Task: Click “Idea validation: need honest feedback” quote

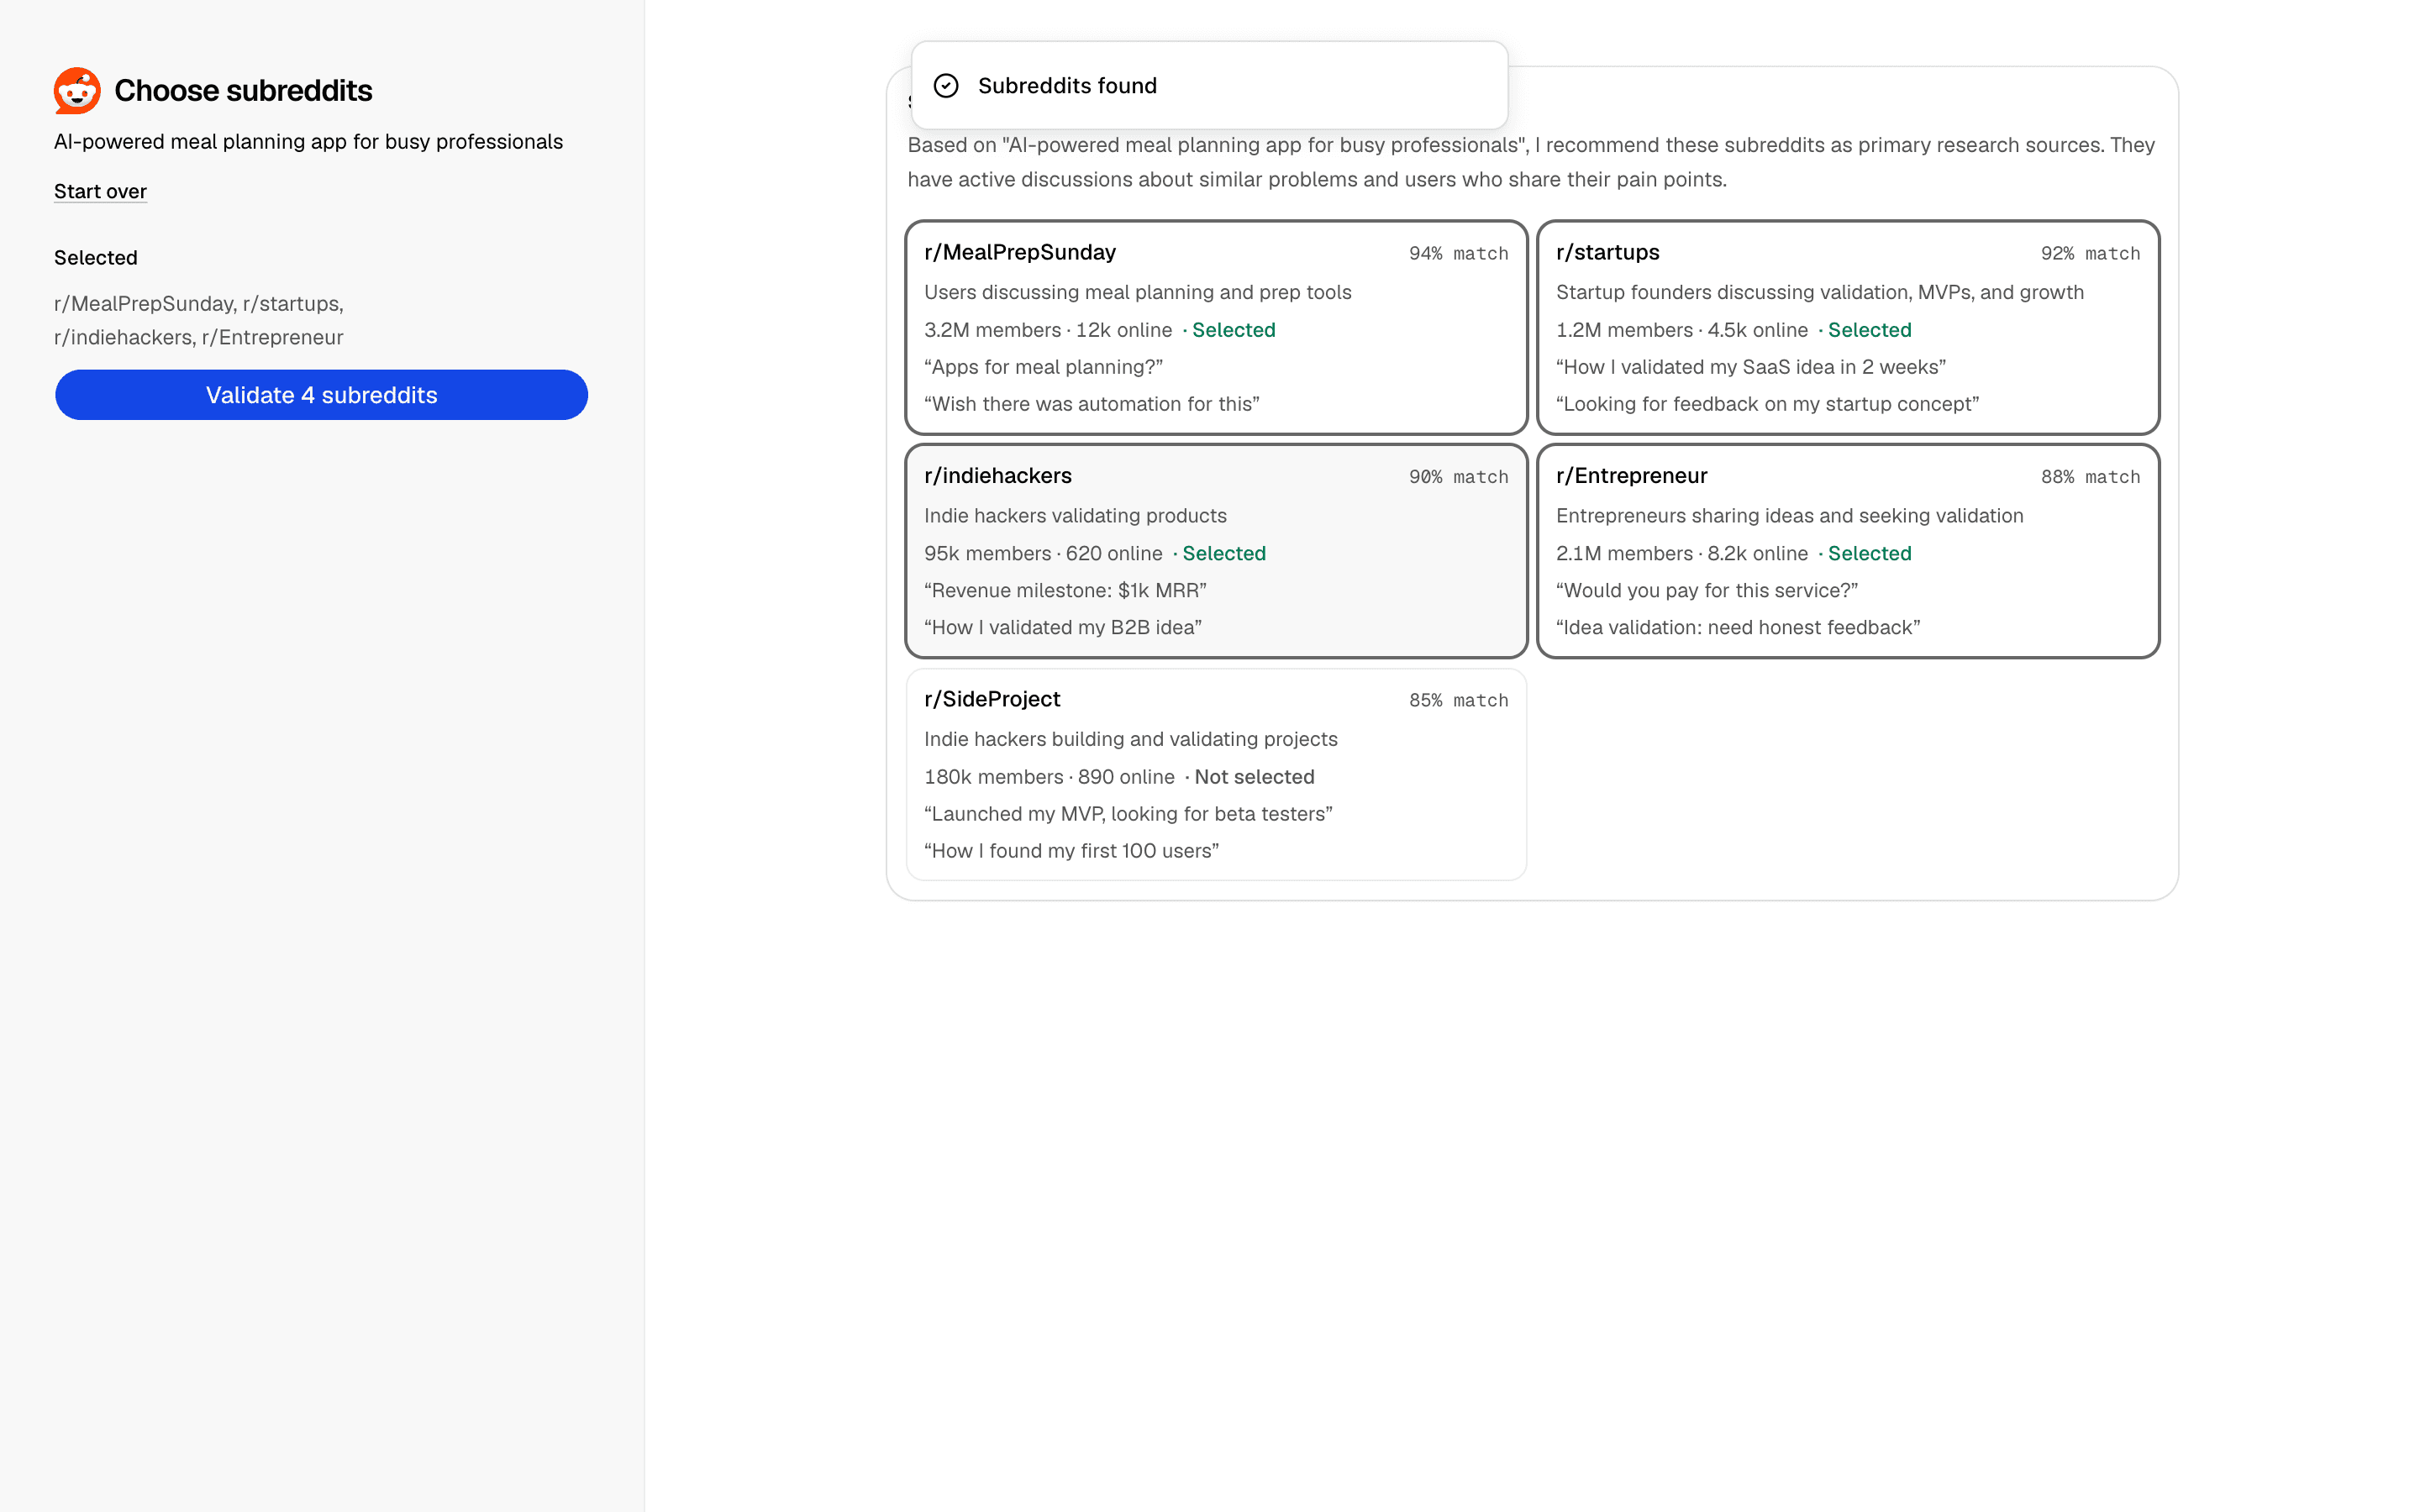Action: pos(1737,628)
